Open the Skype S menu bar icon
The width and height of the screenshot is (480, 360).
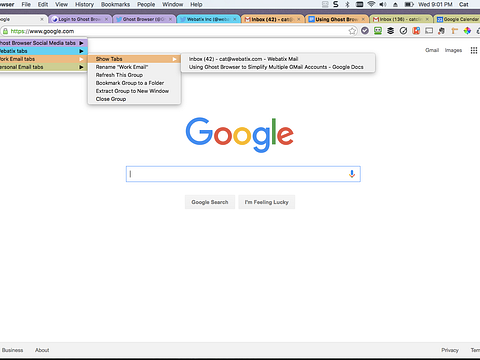point(336,4)
